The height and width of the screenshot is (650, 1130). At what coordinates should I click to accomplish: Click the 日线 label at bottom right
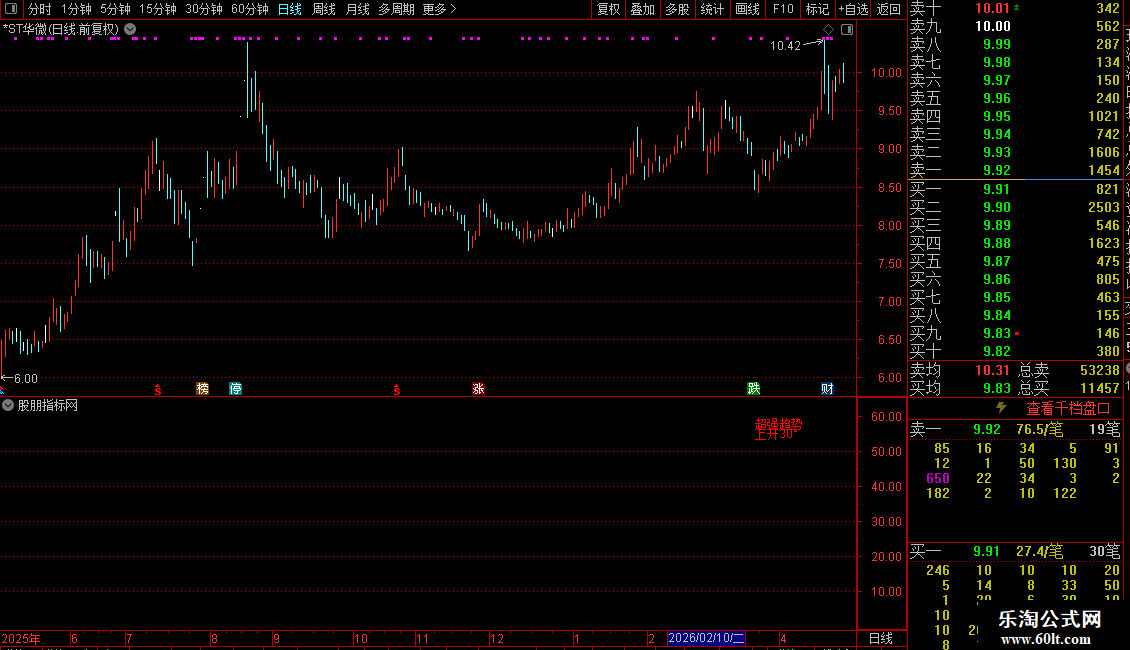(x=881, y=638)
